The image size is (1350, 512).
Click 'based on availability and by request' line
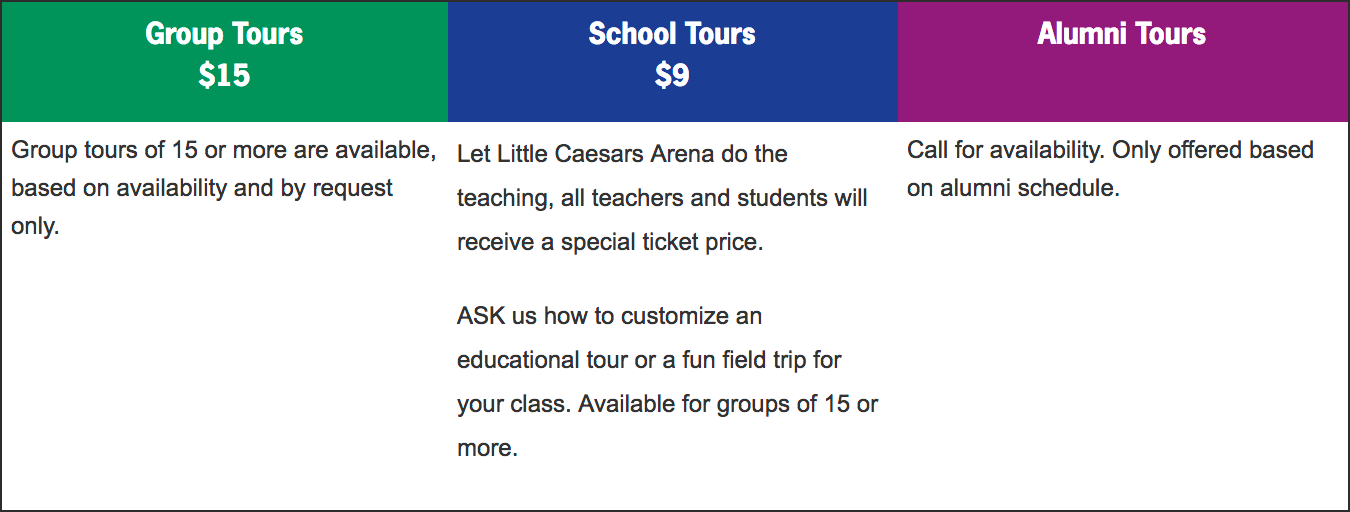(202, 188)
